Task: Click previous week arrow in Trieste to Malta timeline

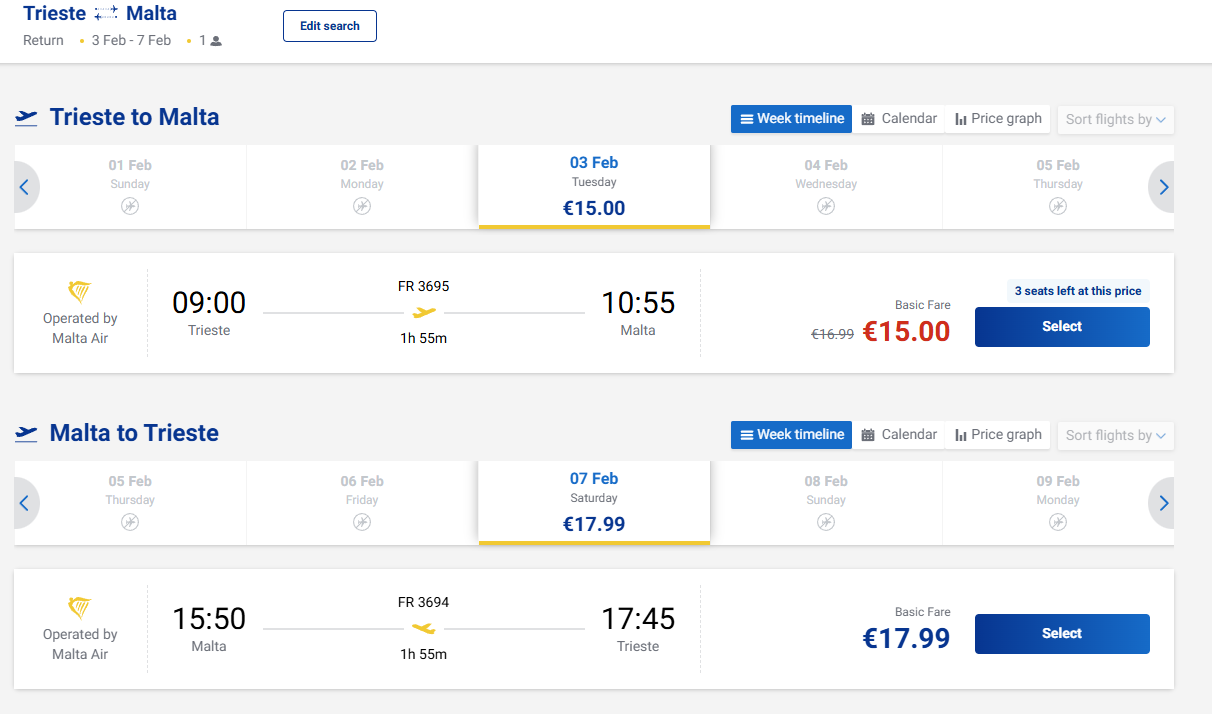Action: 25,187
